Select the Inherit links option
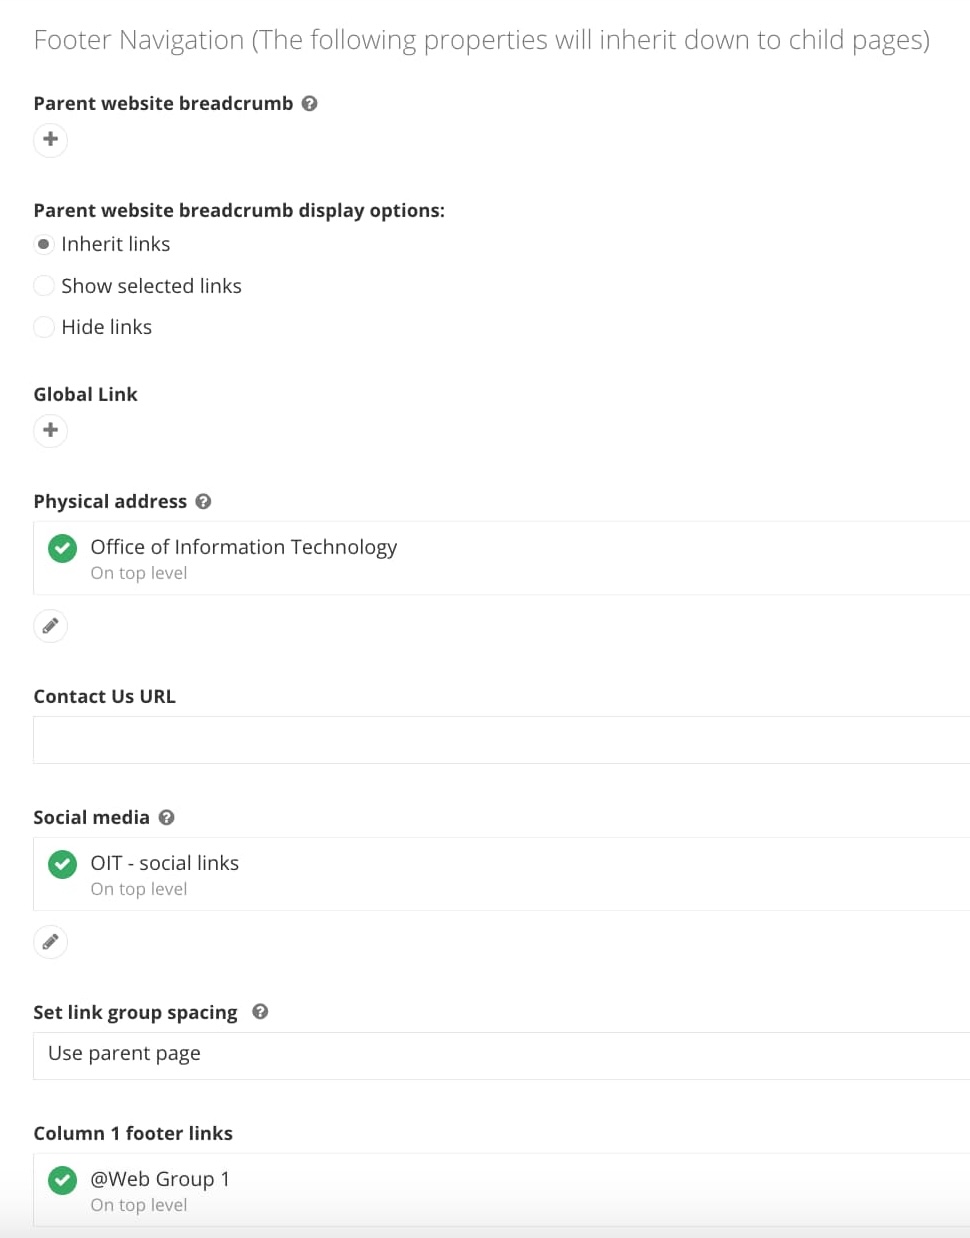 pos(44,244)
